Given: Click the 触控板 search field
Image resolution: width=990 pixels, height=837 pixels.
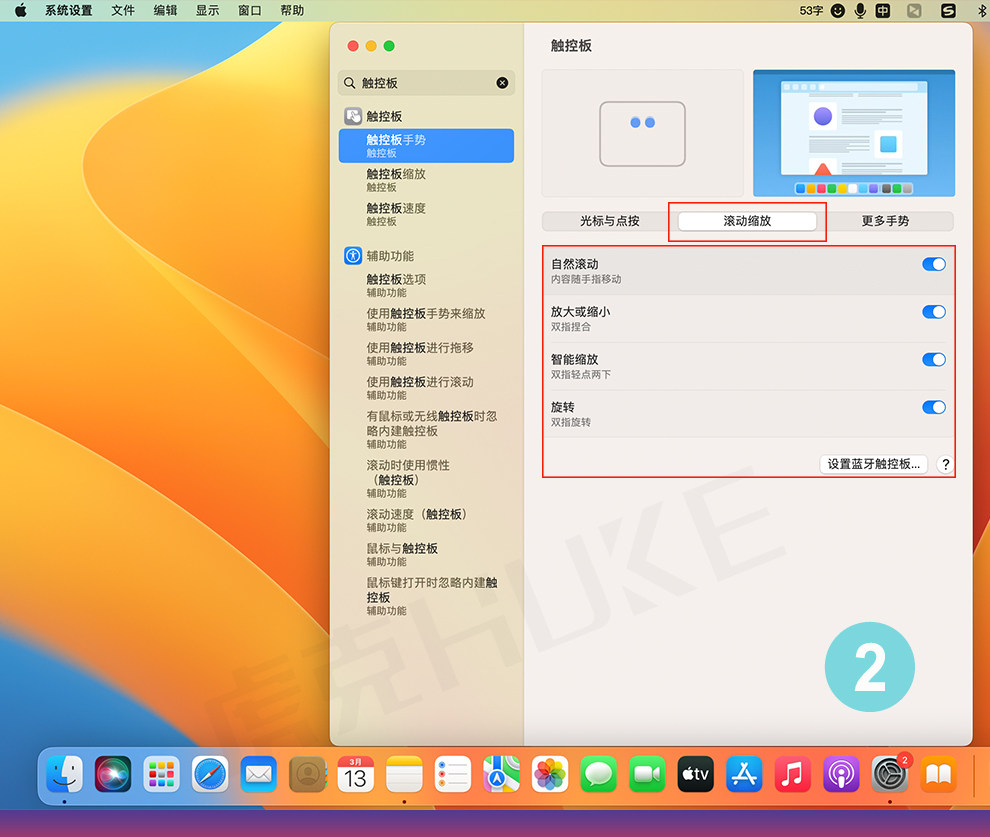Looking at the screenshot, I should (x=426, y=83).
